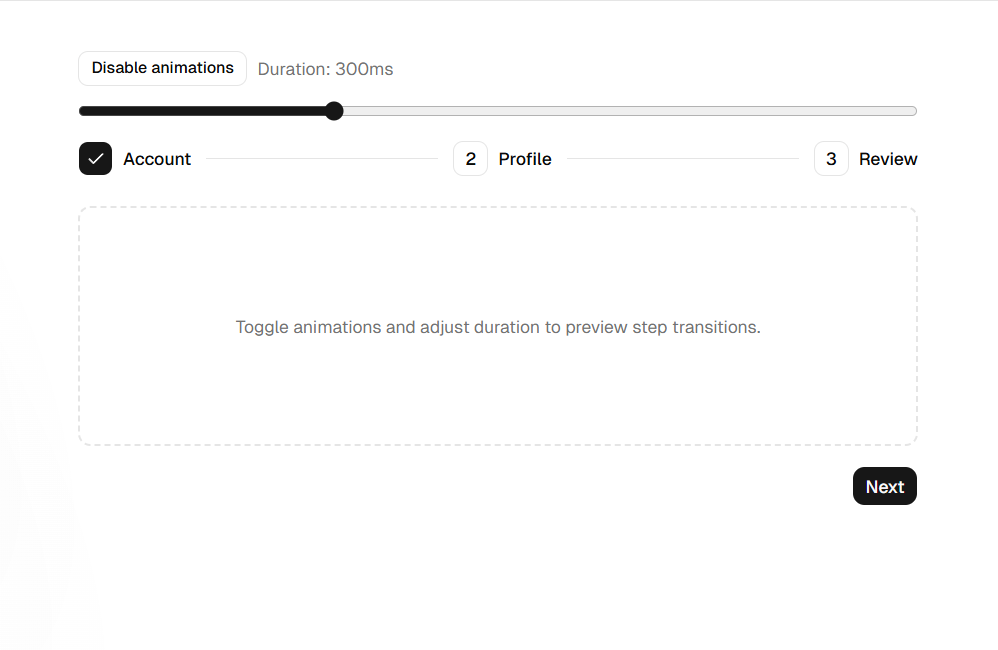
Task: Click the word Account beside the checkmark
Action: 157,159
